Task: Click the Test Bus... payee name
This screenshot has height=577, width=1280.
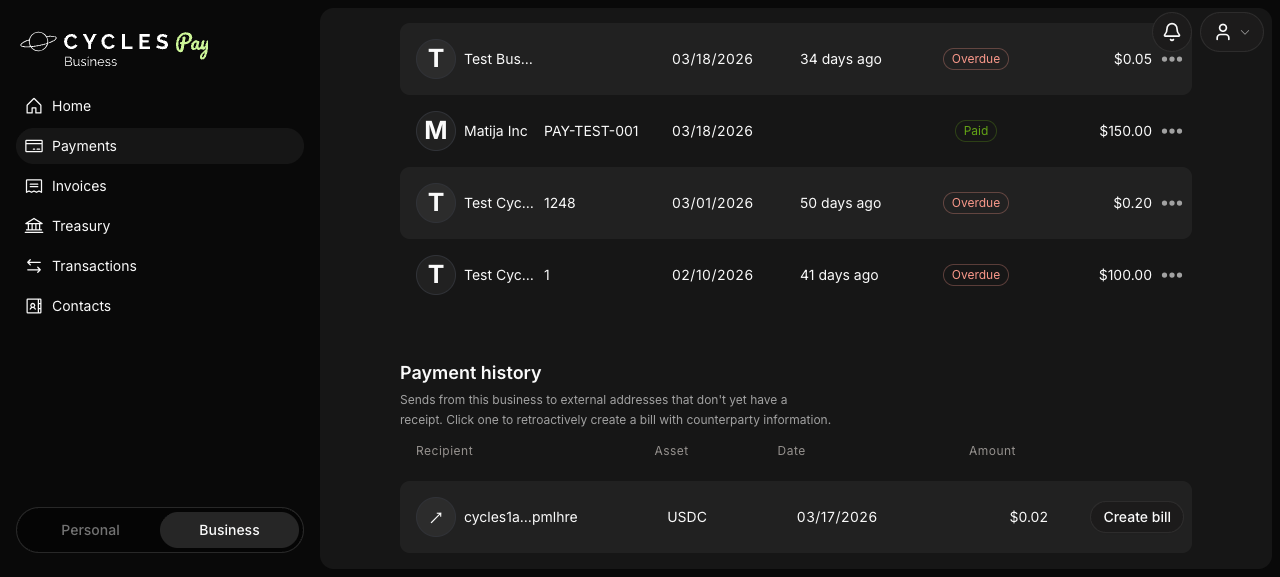Action: click(498, 59)
